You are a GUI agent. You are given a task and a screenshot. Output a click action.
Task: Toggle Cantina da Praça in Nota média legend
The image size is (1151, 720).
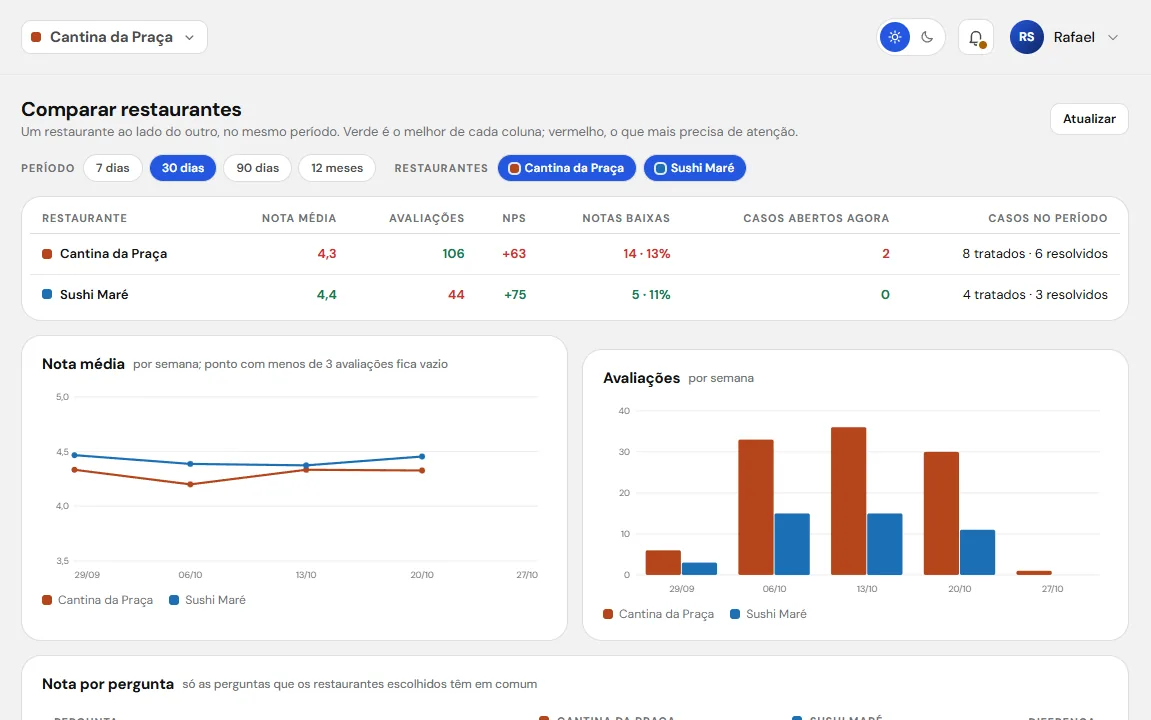(98, 600)
